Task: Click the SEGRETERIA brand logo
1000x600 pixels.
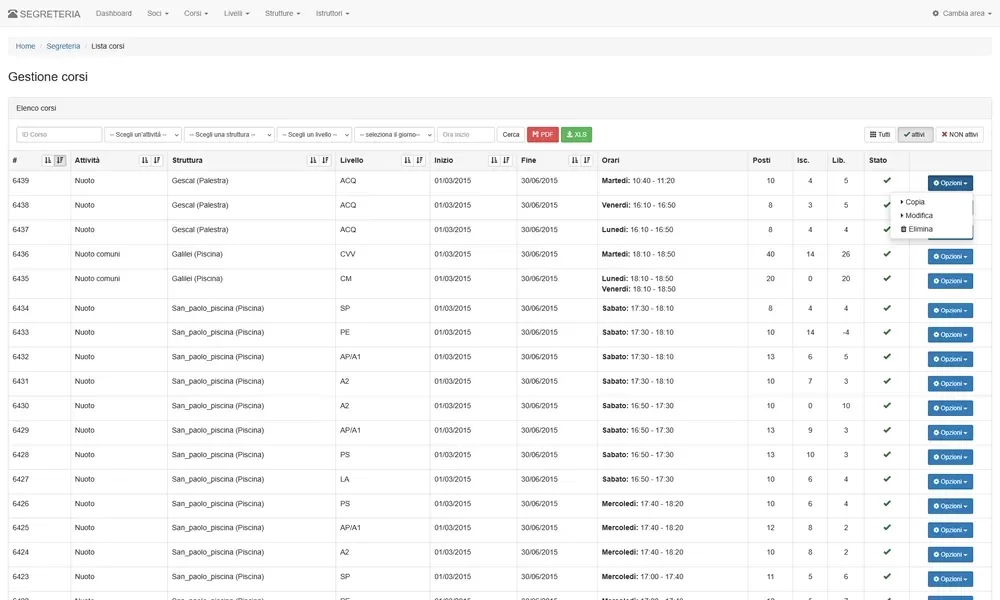Action: 44,13
